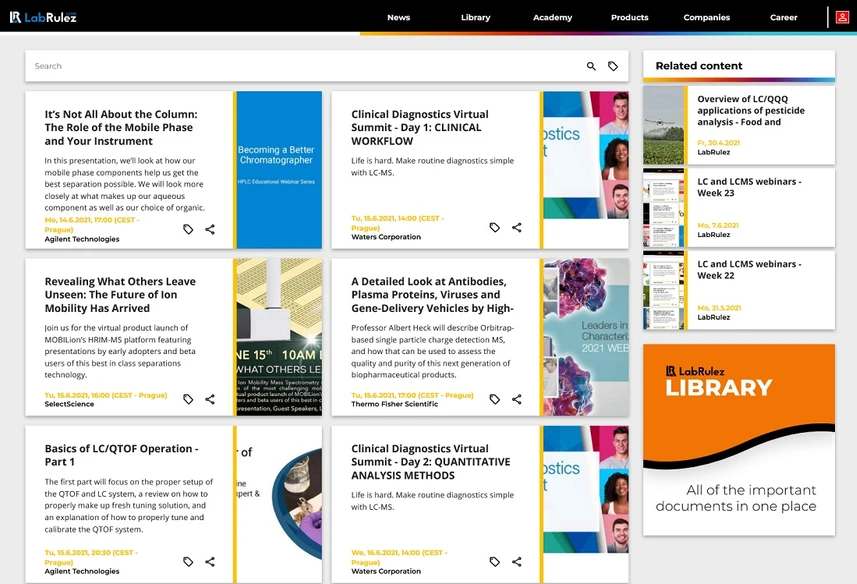This screenshot has width=857, height=584.
Task: Click date Mo, 7.6.2021 in Related content
Action: (x=718, y=226)
